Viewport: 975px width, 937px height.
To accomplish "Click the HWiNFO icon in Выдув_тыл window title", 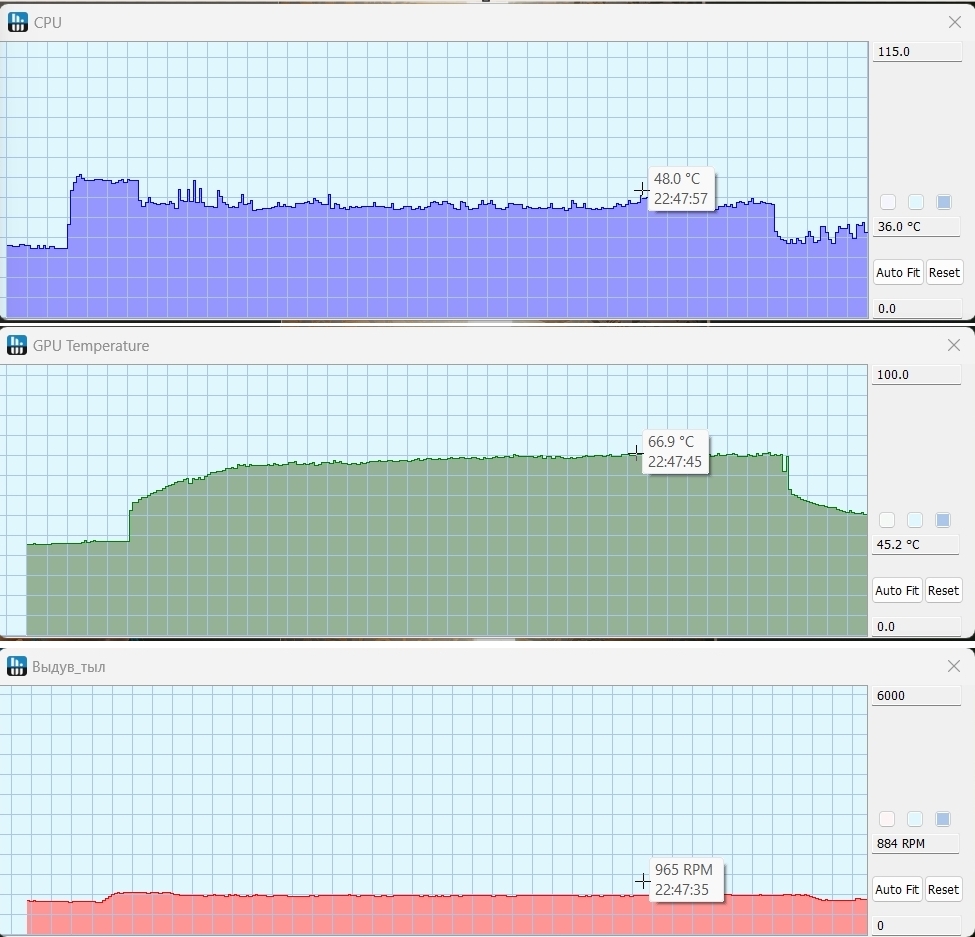I will [17, 666].
